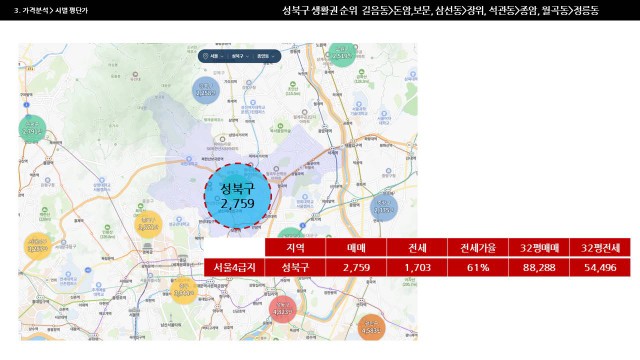Image resolution: width=640 pixels, height=360 pixels.
Task: Click the green bubble at map top right
Action: (x=342, y=53)
